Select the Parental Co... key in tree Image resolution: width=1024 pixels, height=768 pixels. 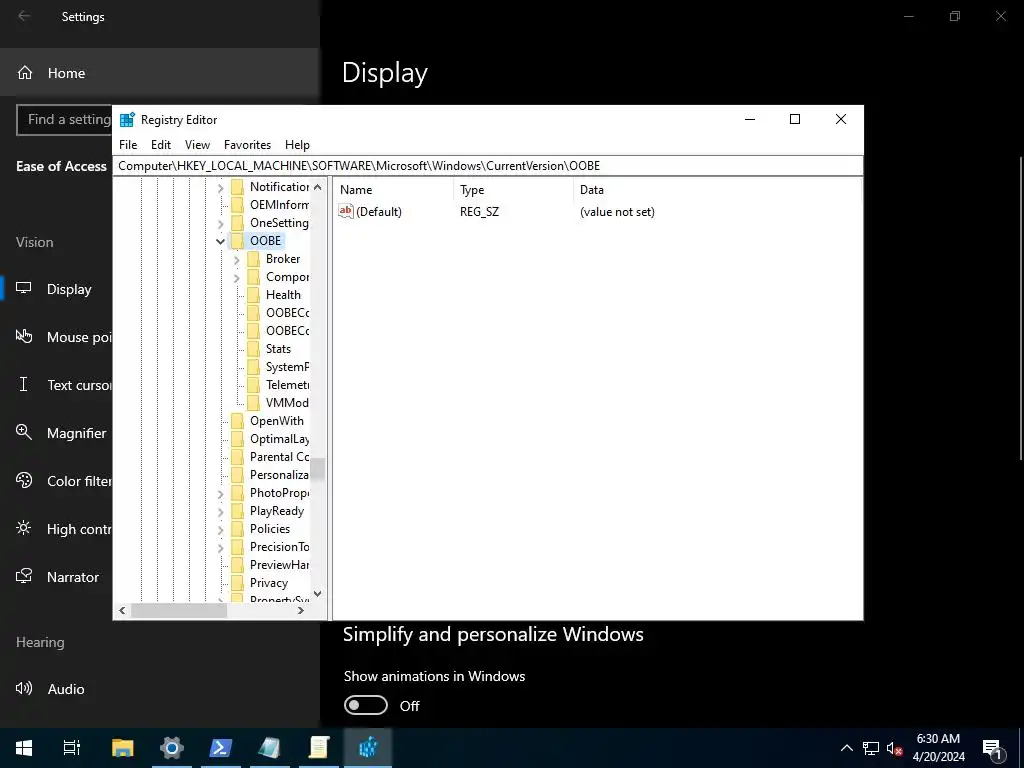[279, 457]
